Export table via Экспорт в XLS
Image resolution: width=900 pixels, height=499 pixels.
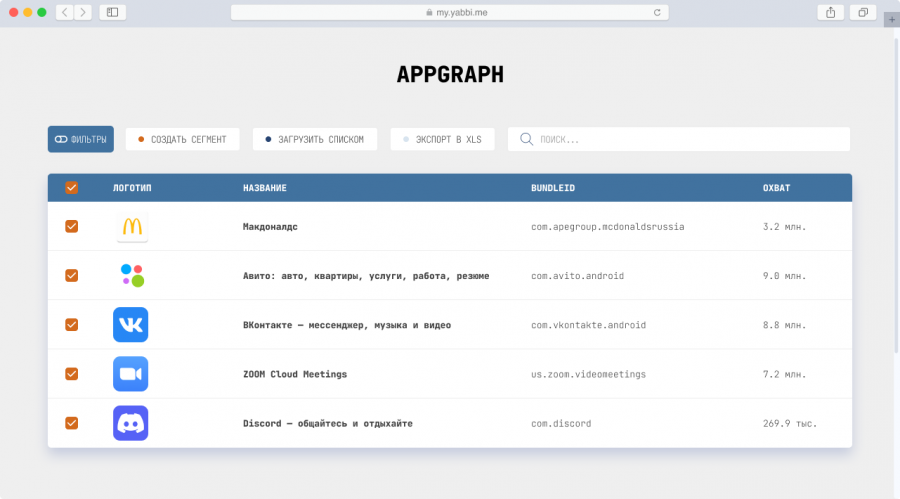(443, 139)
